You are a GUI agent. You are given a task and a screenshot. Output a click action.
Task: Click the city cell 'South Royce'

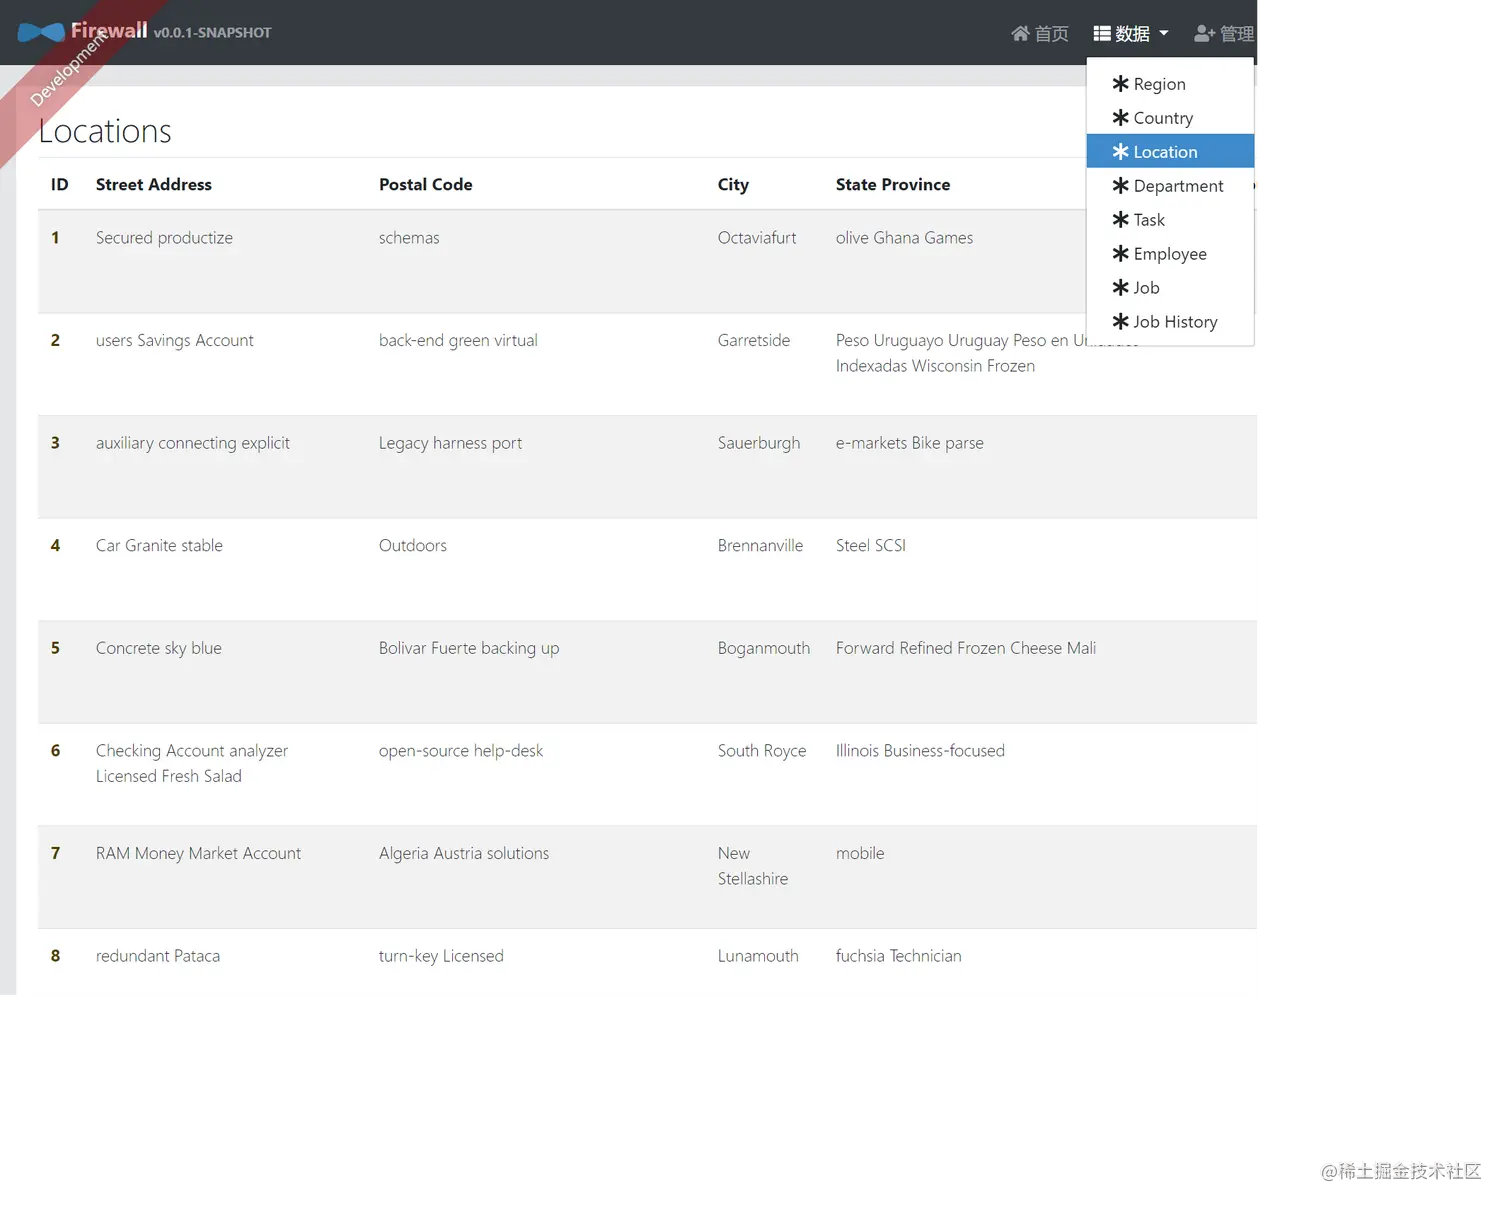click(x=762, y=751)
